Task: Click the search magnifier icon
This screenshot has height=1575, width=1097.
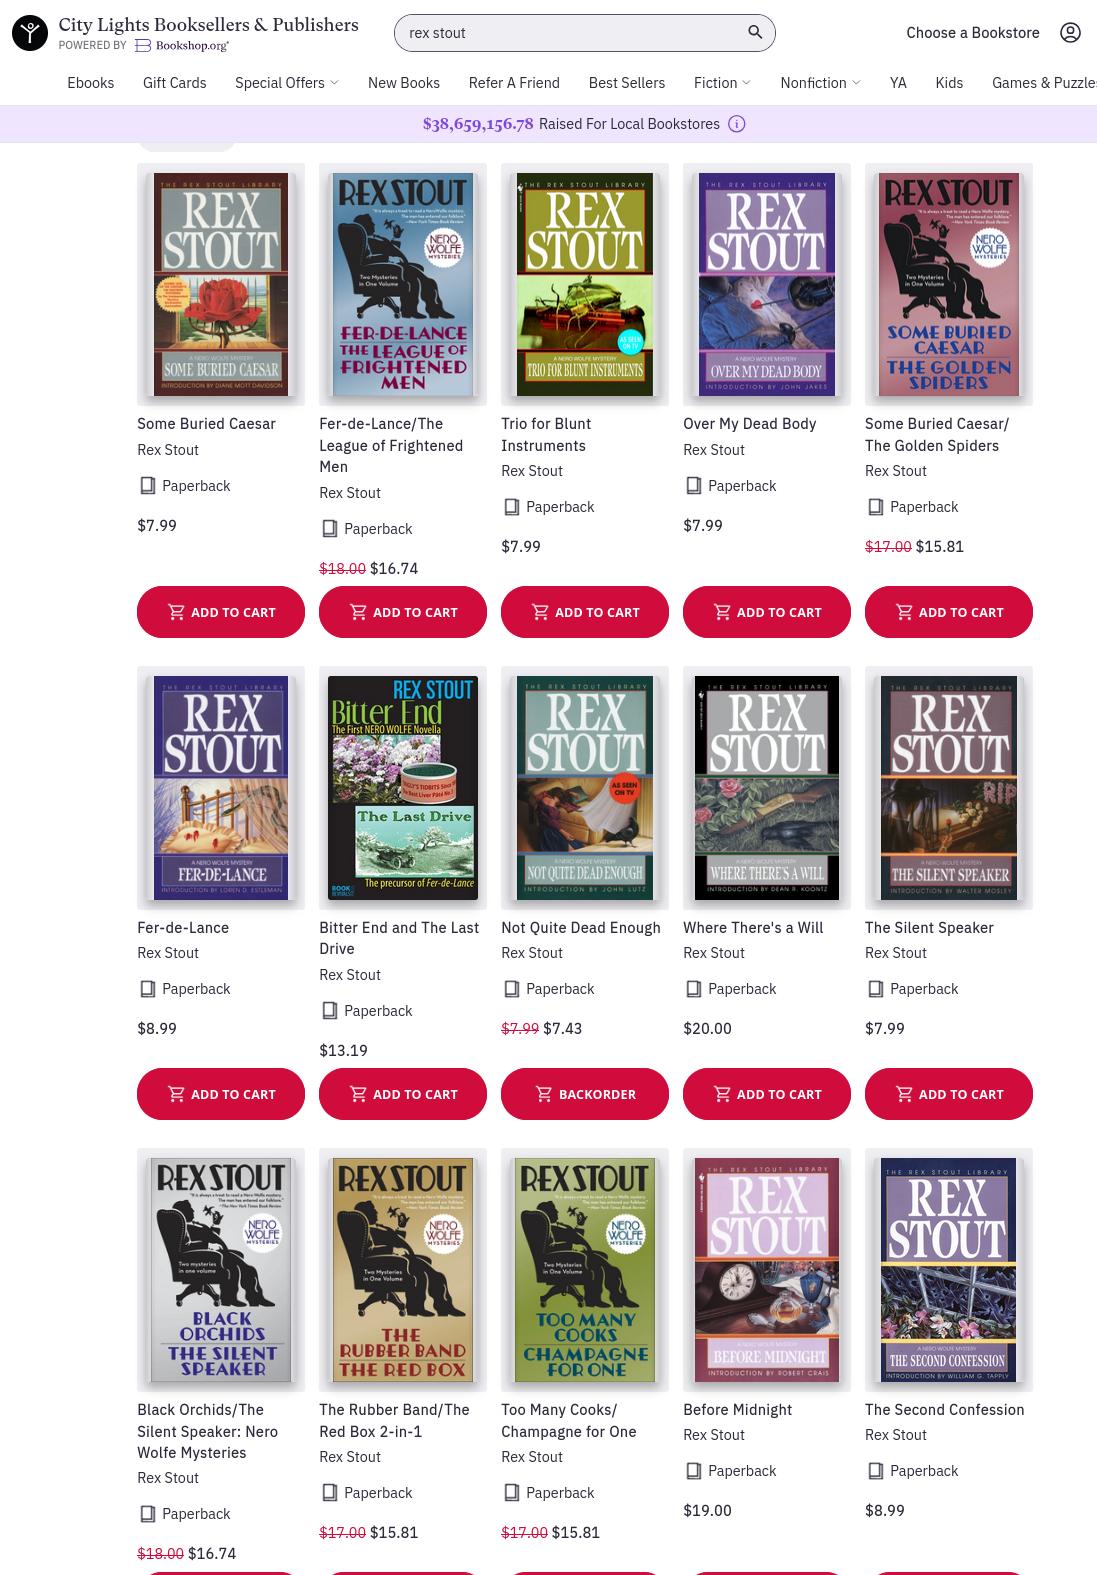Action: (x=755, y=32)
